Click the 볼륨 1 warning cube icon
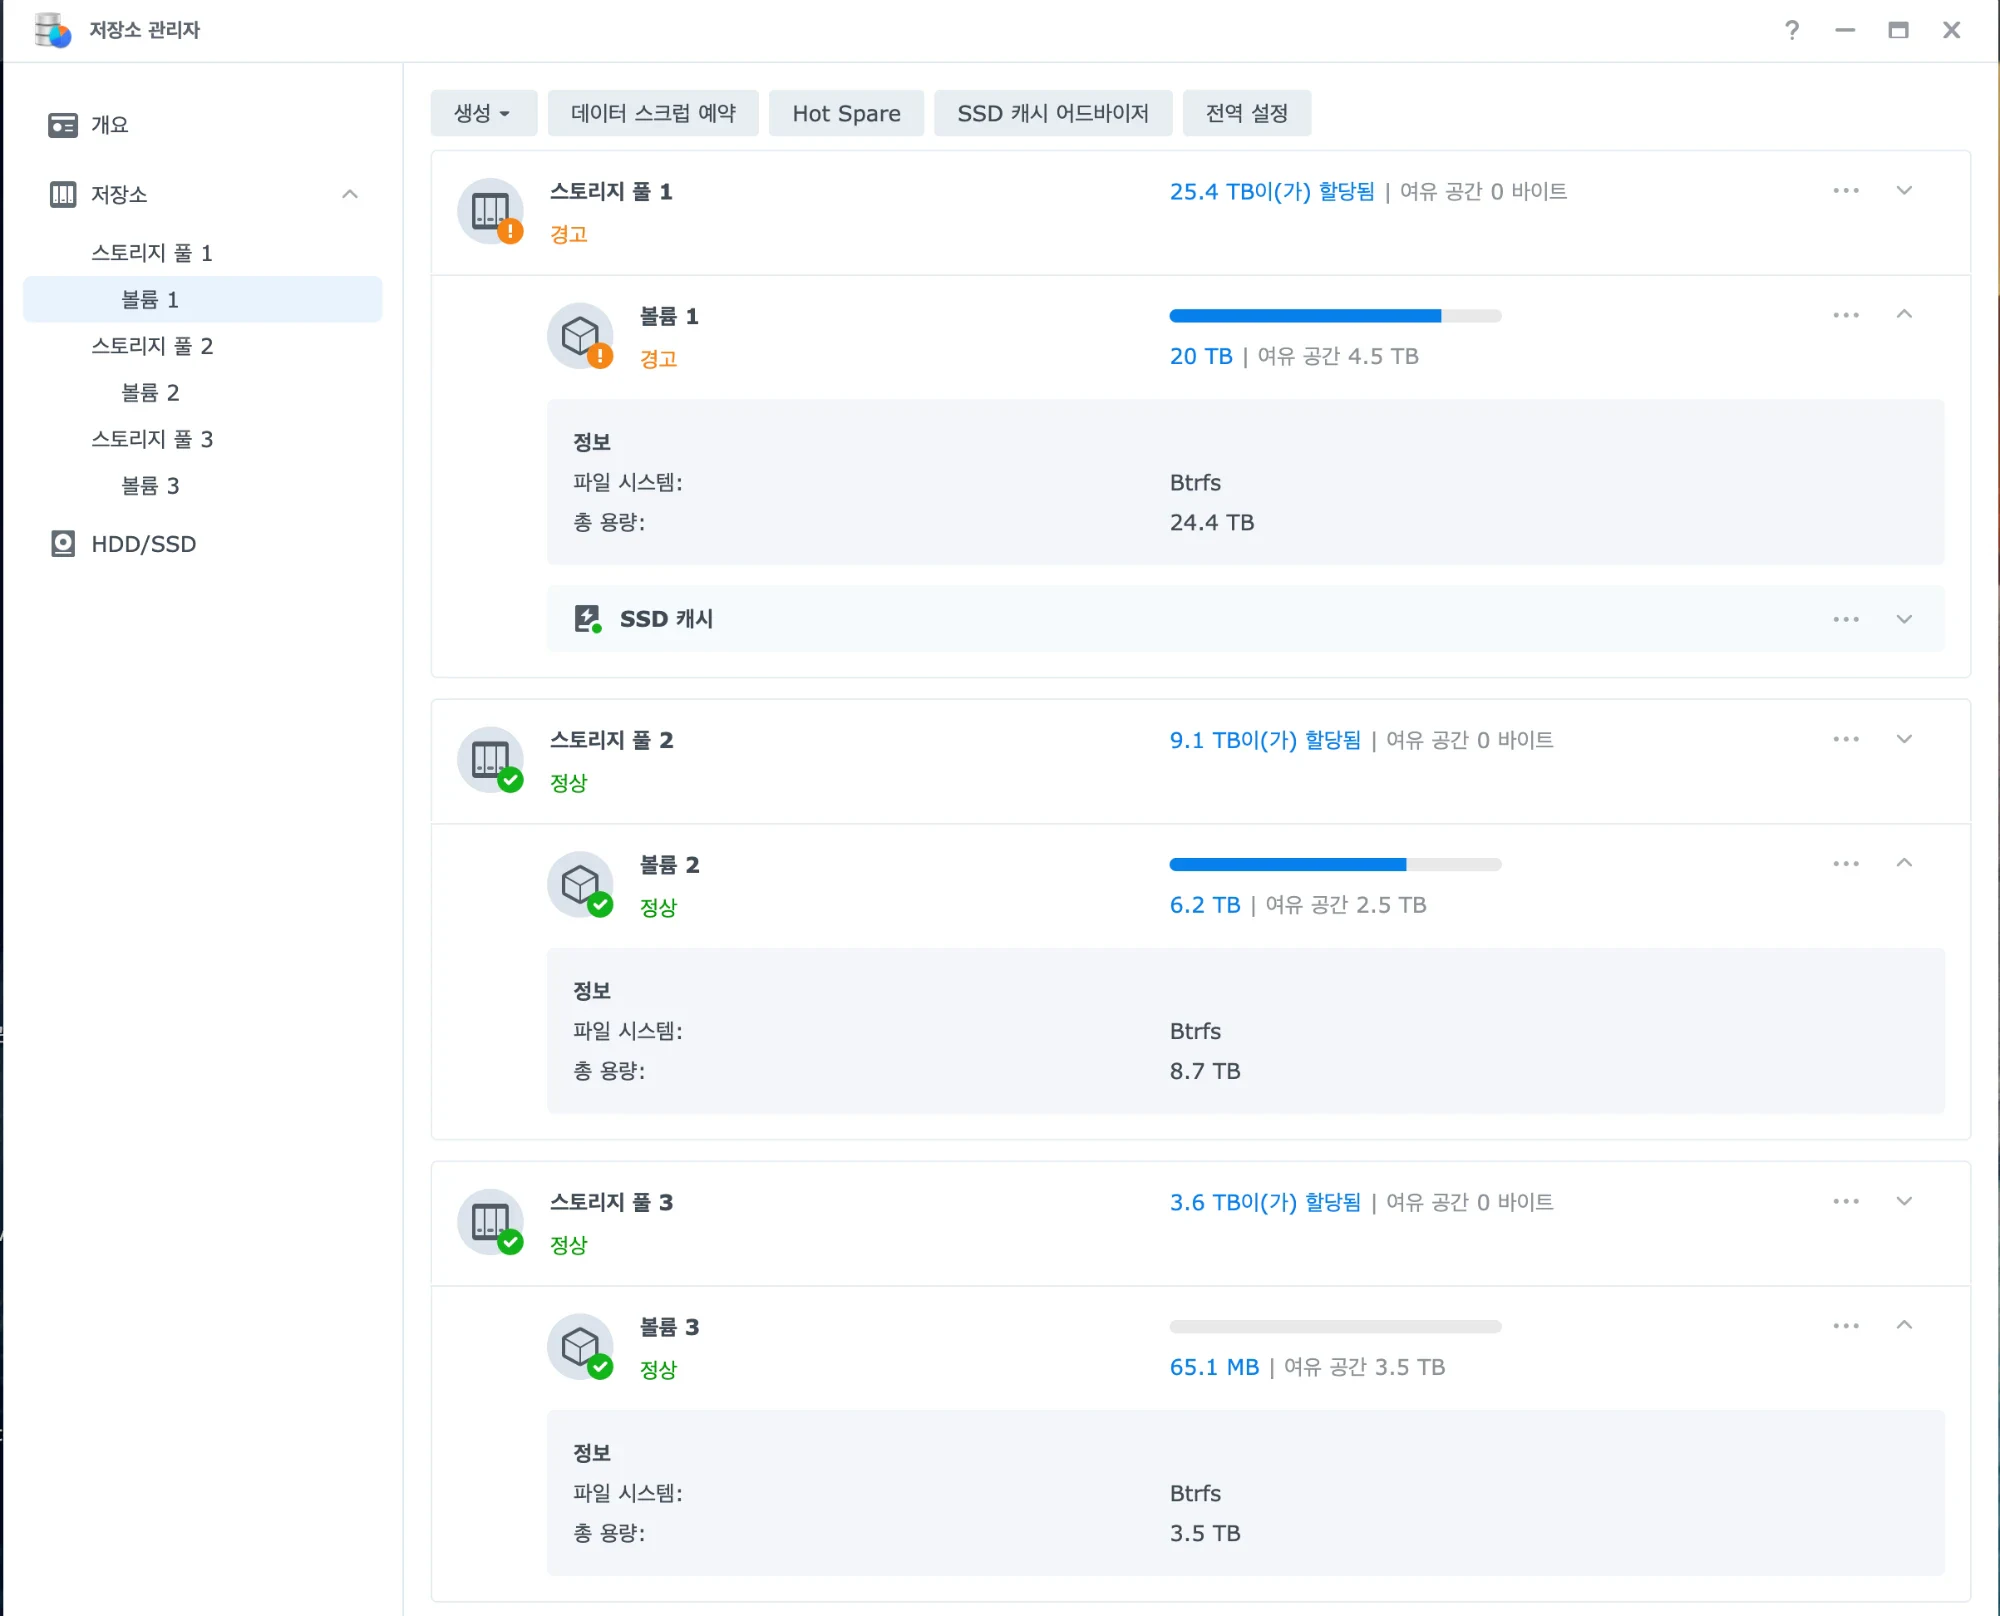 580,336
